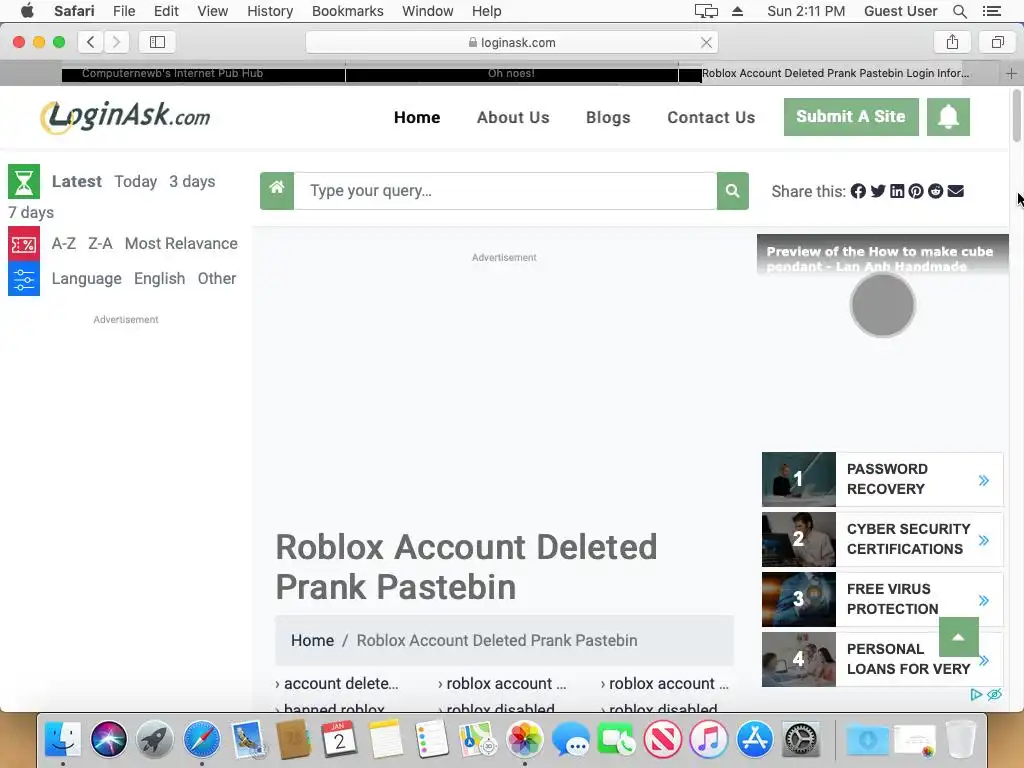Open the Notification Center menu bar icon
Viewport: 1024px width, 768px height.
[991, 11]
